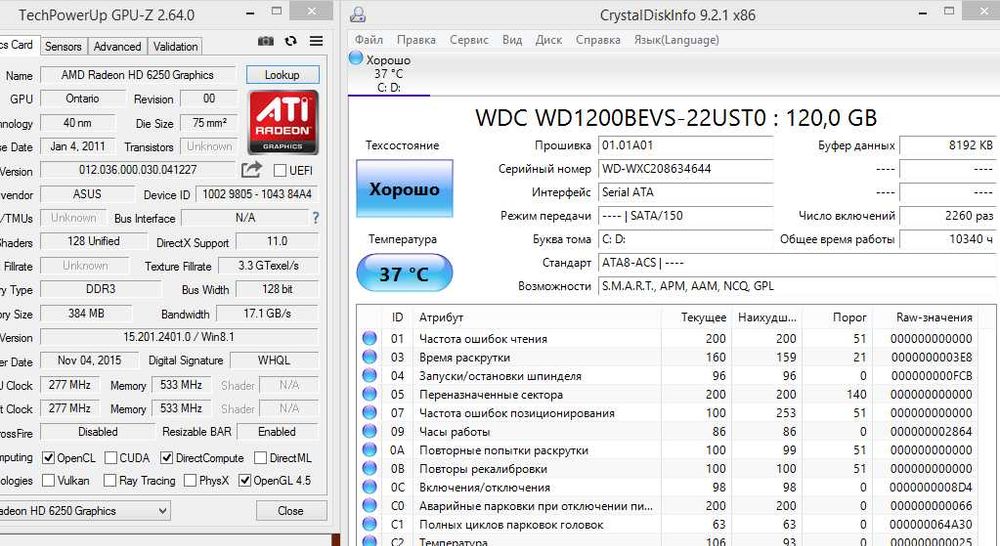Click the large Хорошо health status button
1000x546 pixels.
click(x=404, y=189)
